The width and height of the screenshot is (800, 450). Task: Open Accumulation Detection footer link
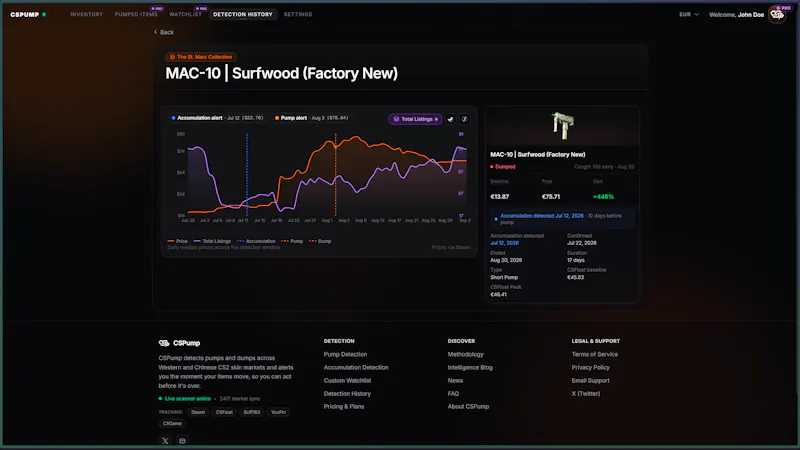[356, 367]
